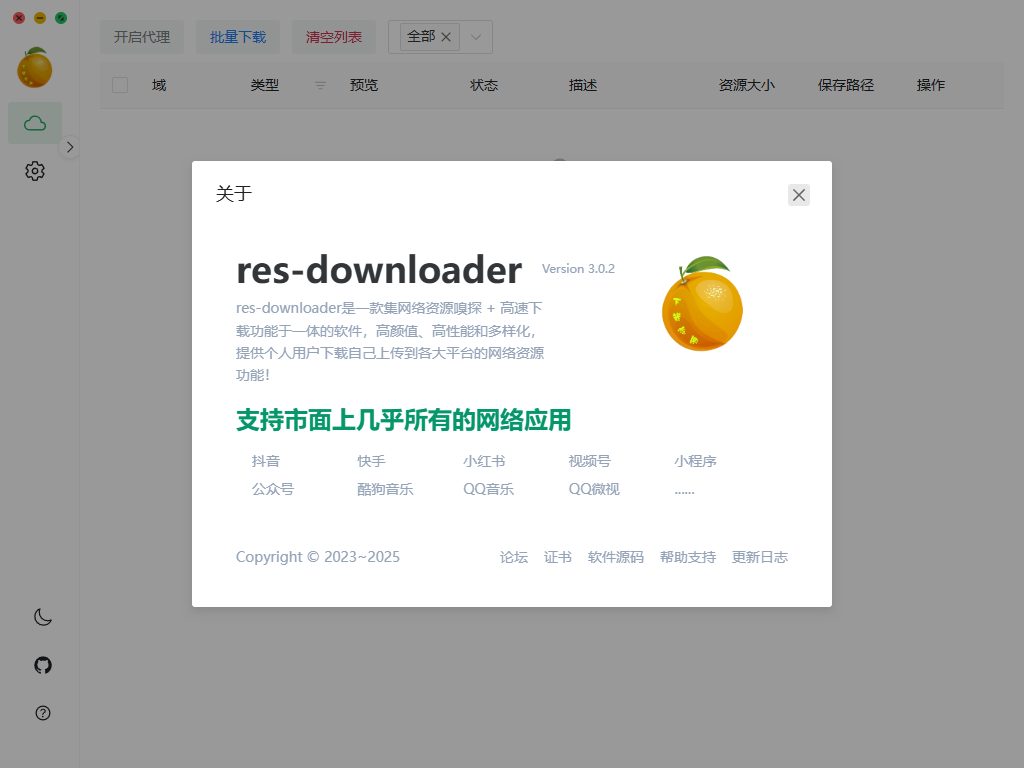Click the 公众号 platform label
The image size is (1024, 768).
(x=273, y=489)
